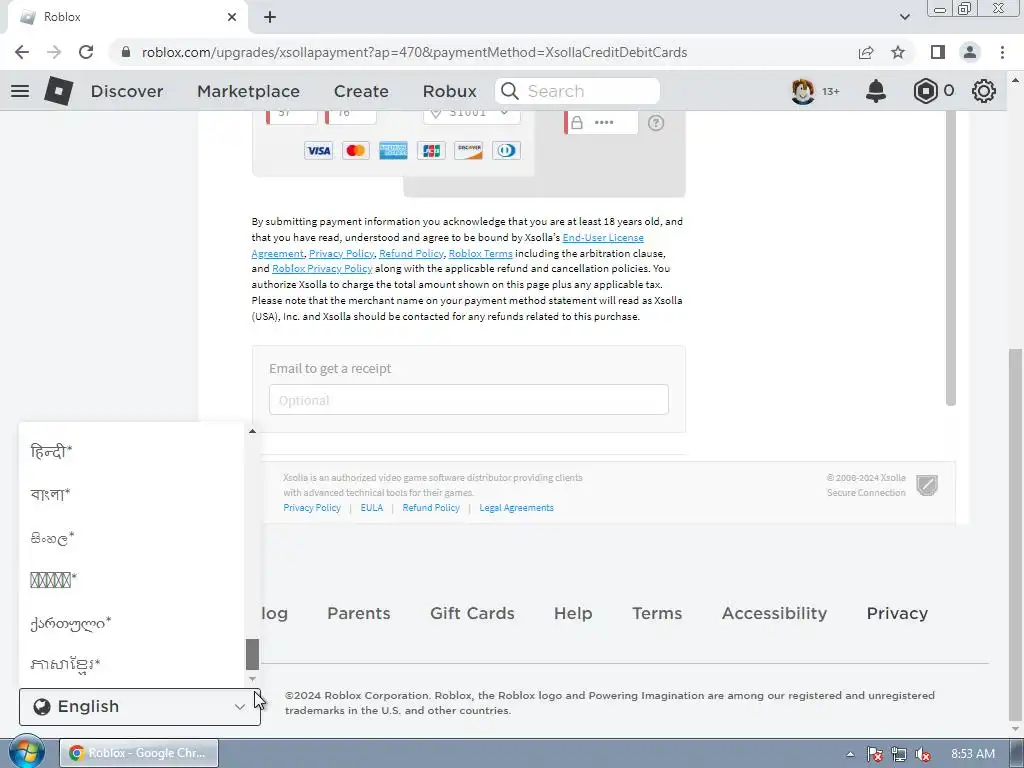This screenshot has width=1024, height=768.
Task: Open the Robux nav item
Action: 449,91
